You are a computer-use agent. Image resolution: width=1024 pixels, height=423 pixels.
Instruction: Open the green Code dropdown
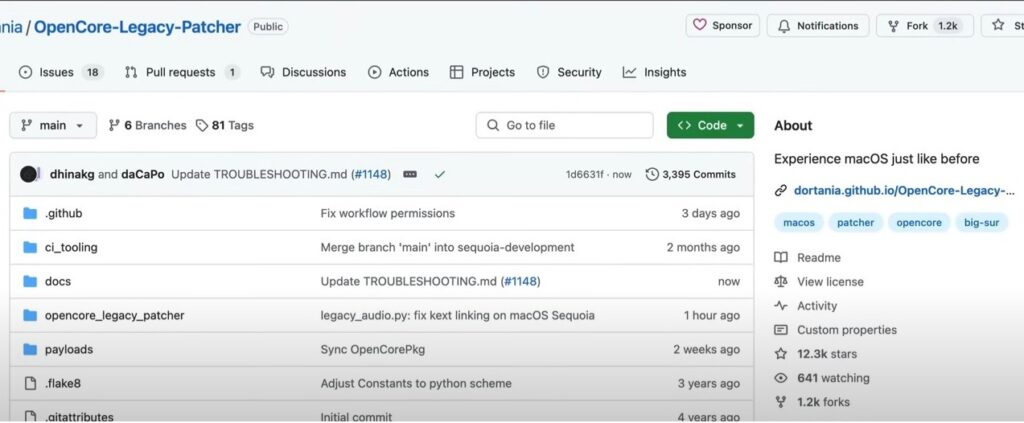[711, 125]
